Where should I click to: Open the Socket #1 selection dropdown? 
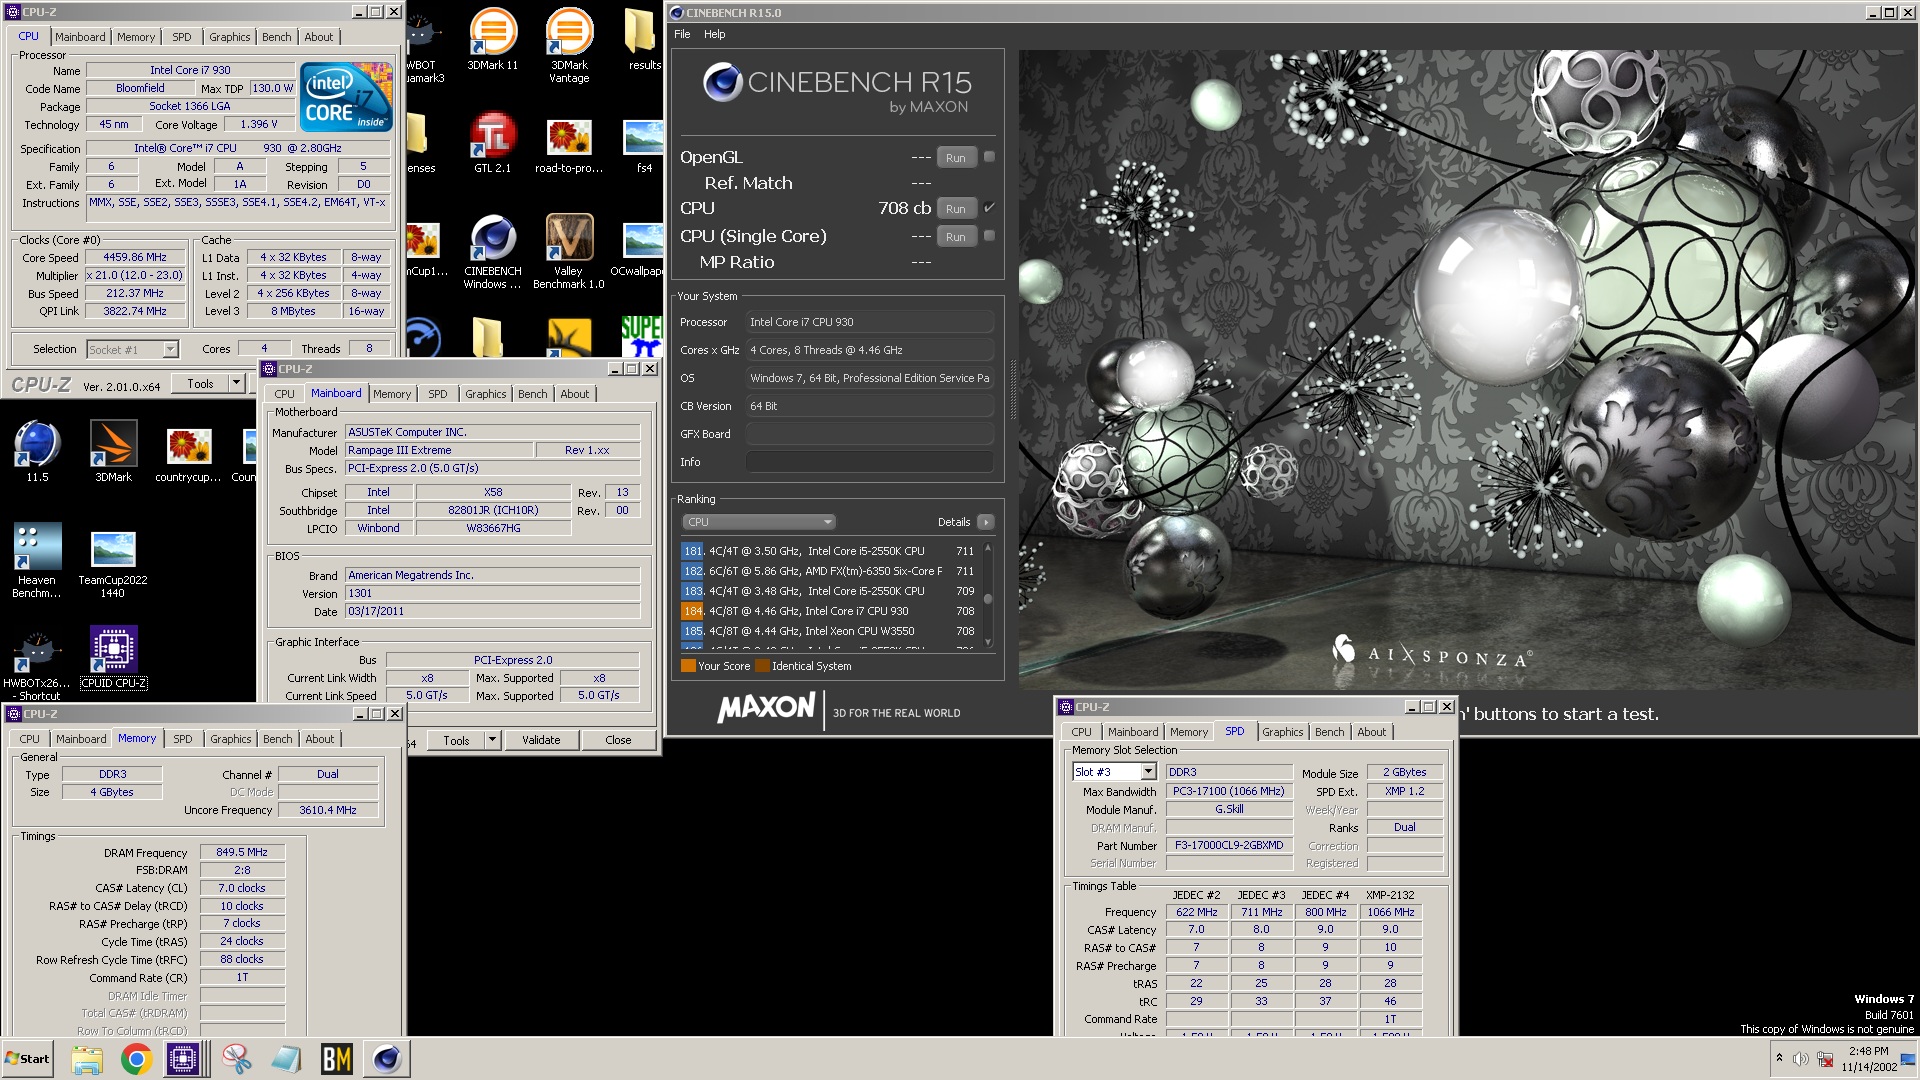[x=170, y=350]
